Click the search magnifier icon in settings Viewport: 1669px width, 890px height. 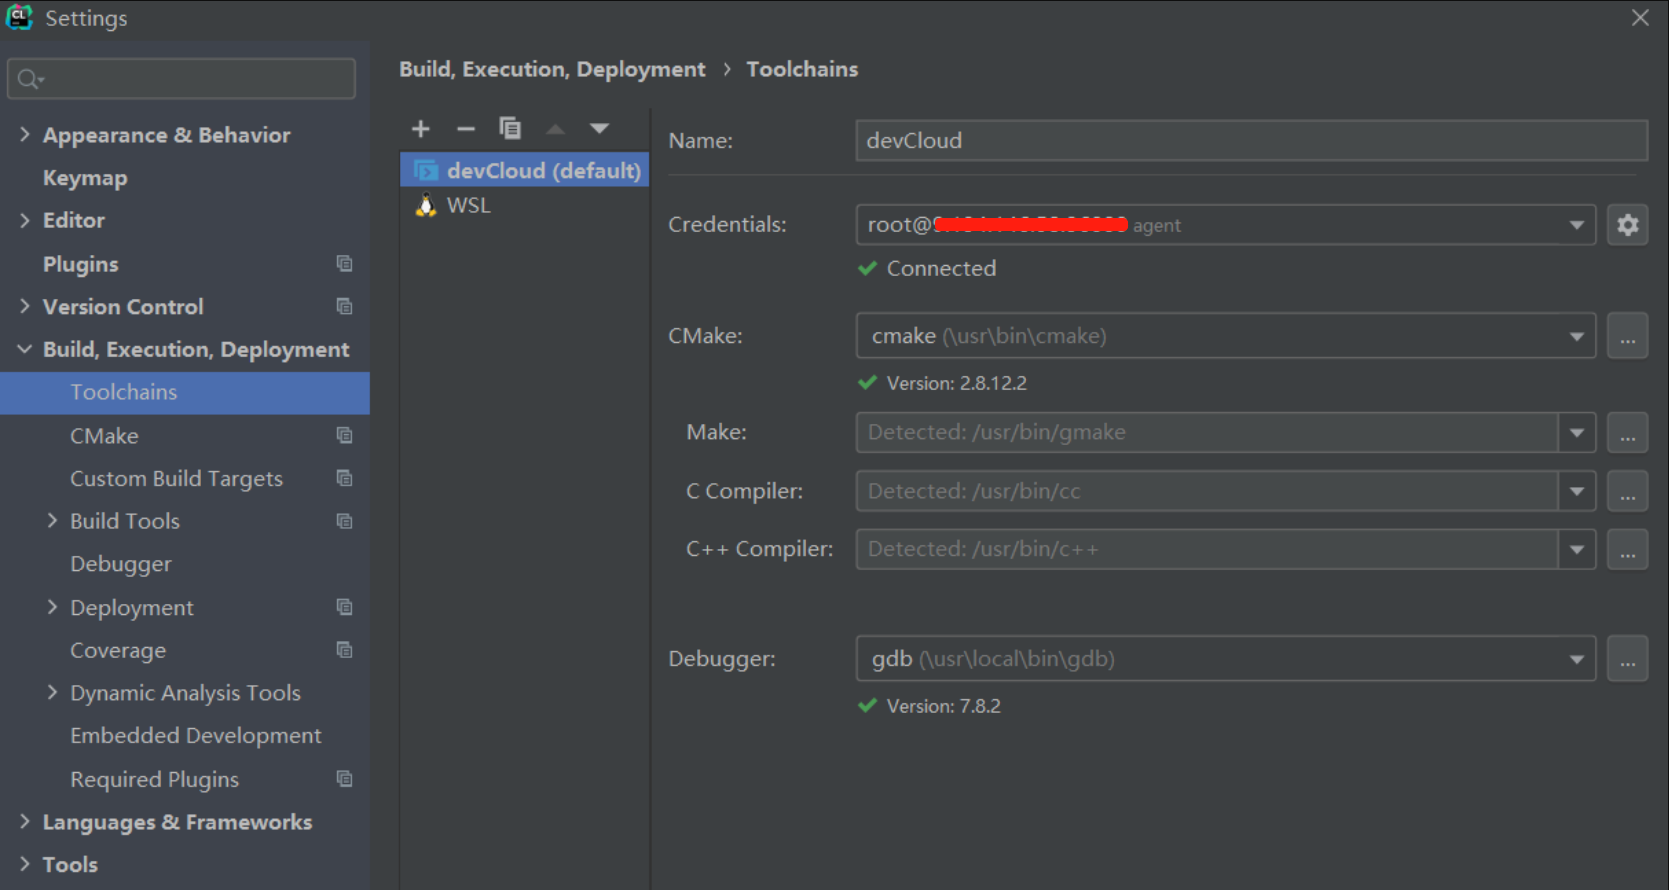30,79
